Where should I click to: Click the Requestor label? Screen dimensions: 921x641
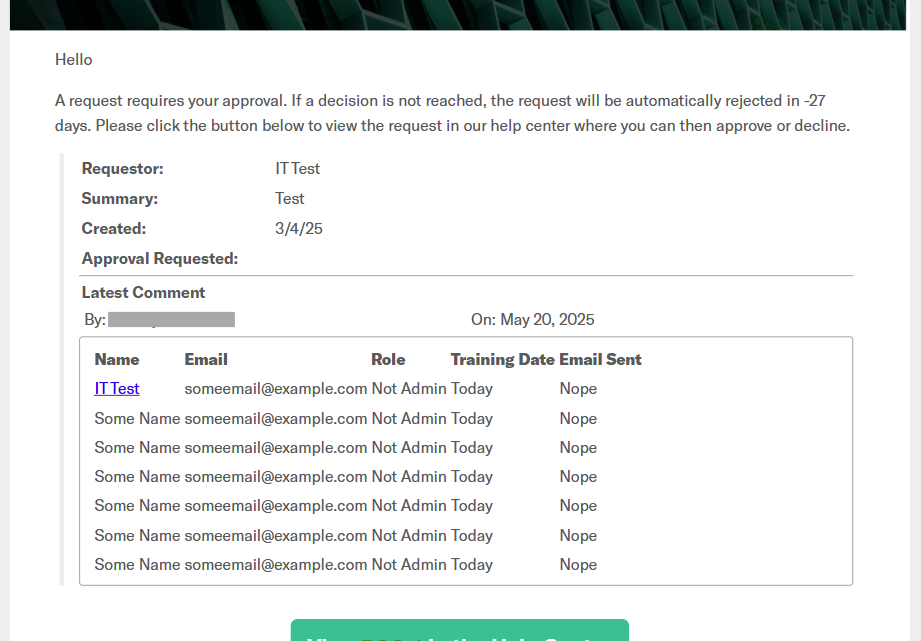[x=122, y=168]
